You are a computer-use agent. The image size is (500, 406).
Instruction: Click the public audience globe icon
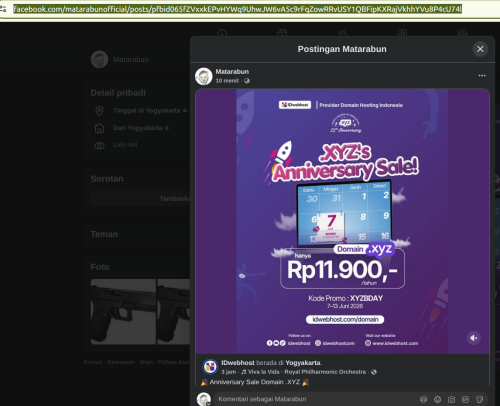click(247, 81)
